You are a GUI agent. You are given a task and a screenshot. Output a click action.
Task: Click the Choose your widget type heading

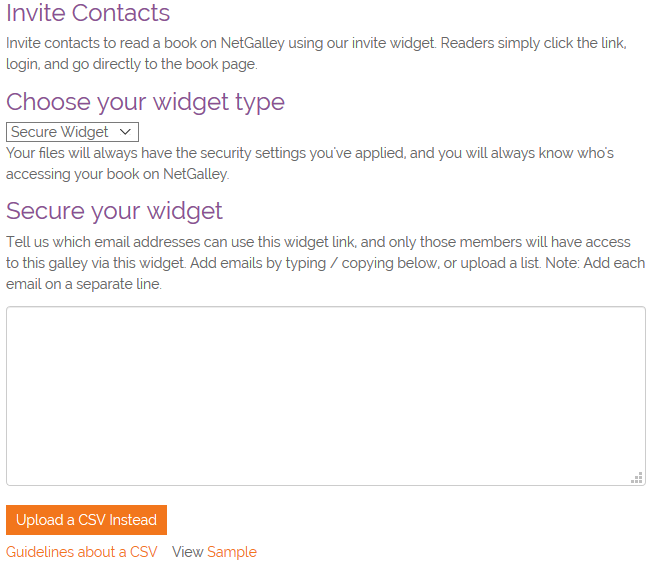pos(145,102)
